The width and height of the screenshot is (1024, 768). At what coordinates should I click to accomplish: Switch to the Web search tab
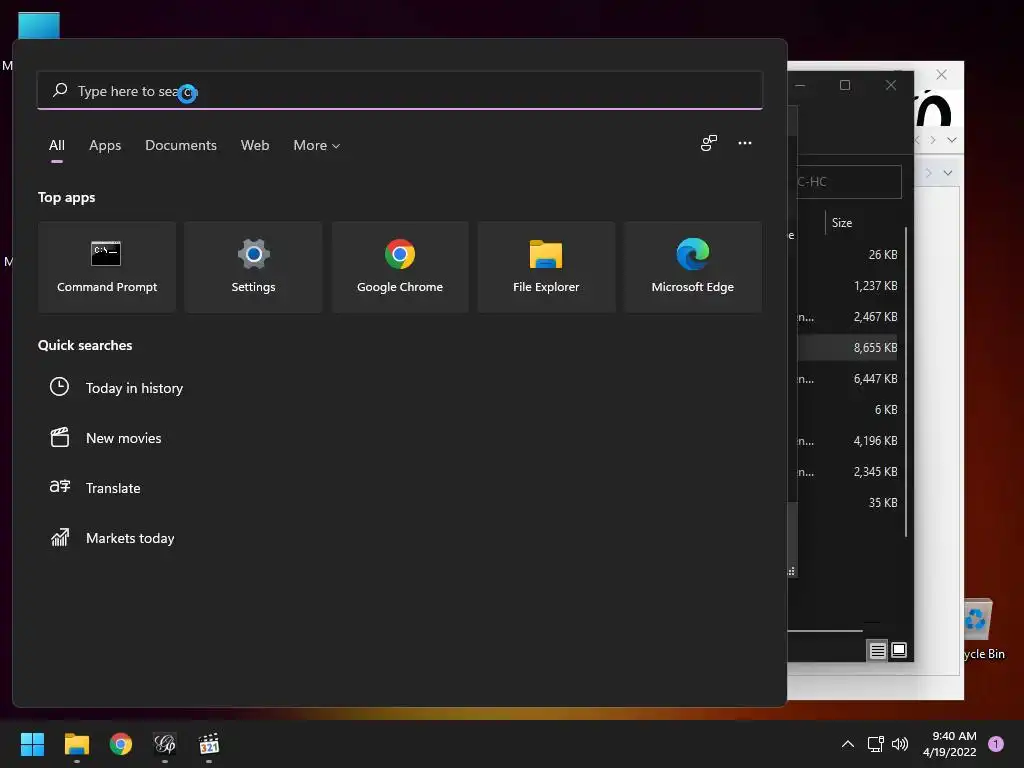(x=255, y=146)
